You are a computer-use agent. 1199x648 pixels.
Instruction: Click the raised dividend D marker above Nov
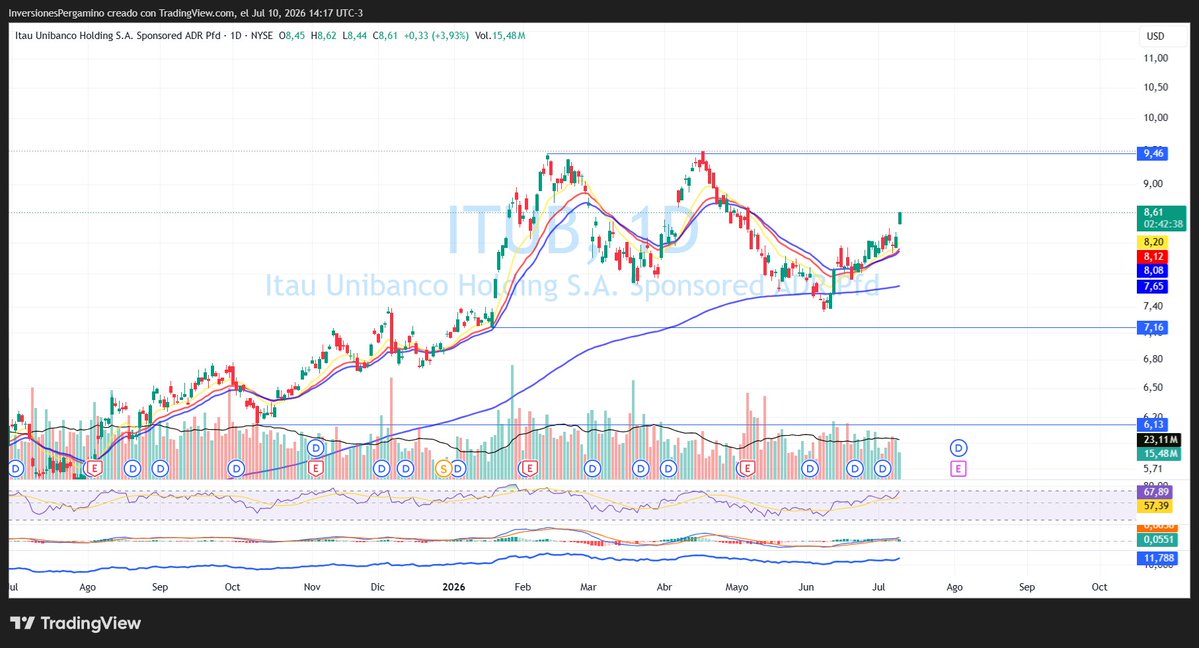(315, 448)
